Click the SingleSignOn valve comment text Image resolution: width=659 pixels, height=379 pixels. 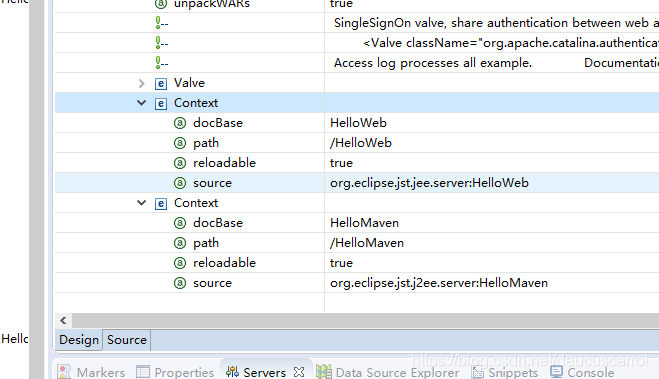(x=496, y=23)
